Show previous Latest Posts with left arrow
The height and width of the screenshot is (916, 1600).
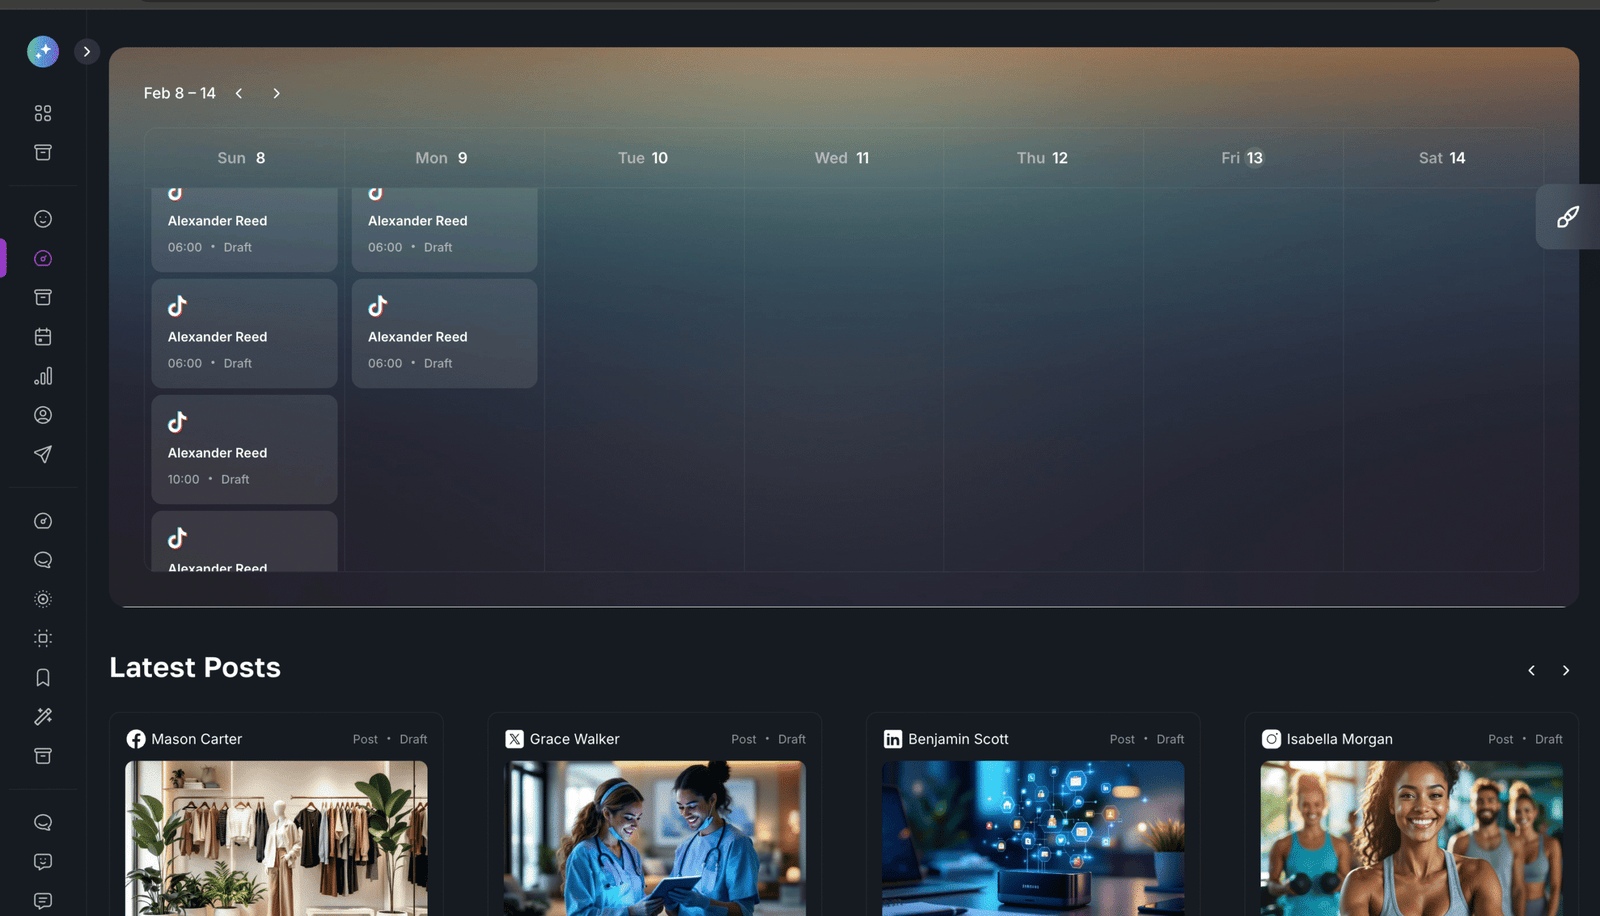click(1531, 670)
